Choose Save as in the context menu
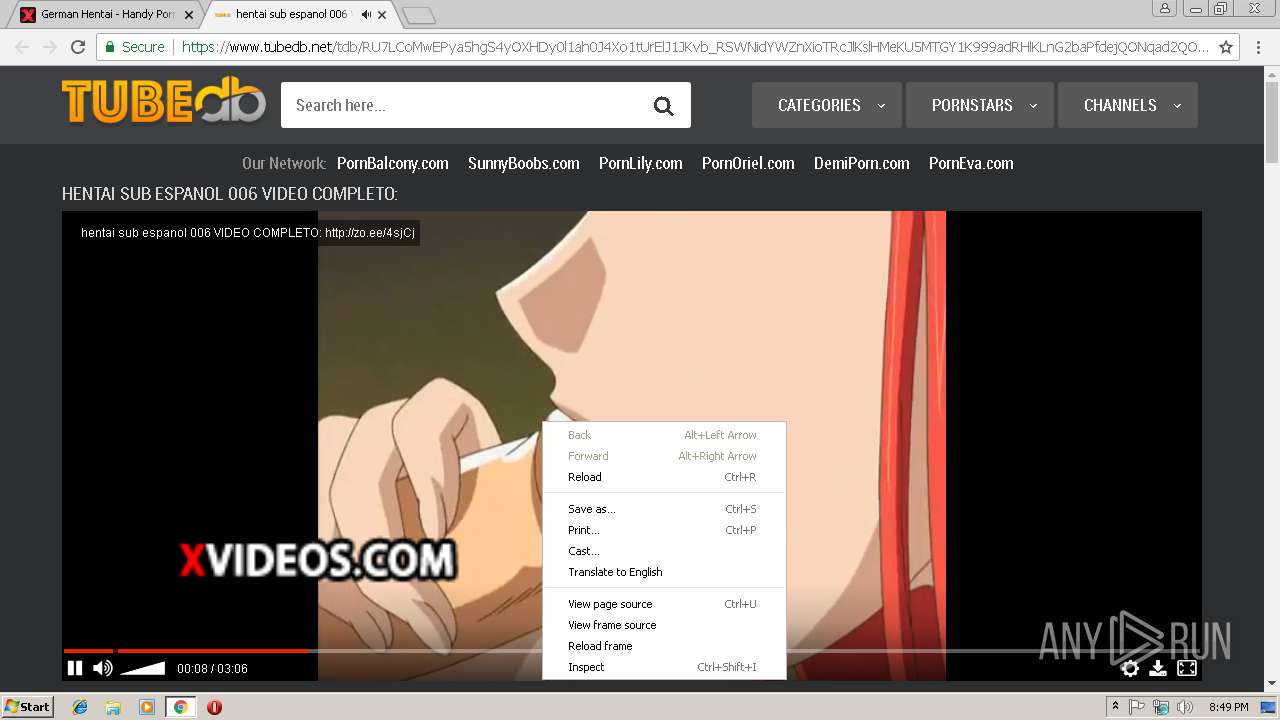1280x720 pixels. coord(664,509)
